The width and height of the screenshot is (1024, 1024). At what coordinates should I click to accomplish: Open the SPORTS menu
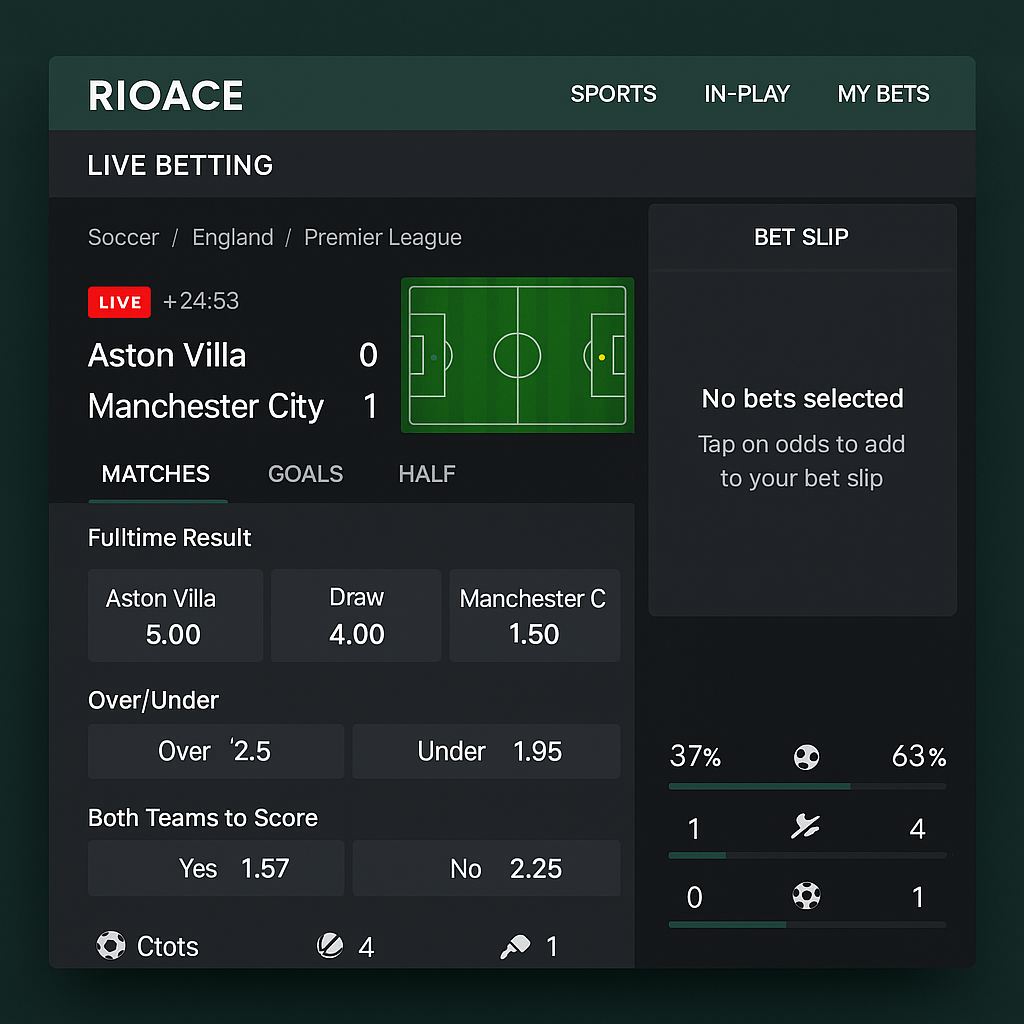[x=613, y=94]
